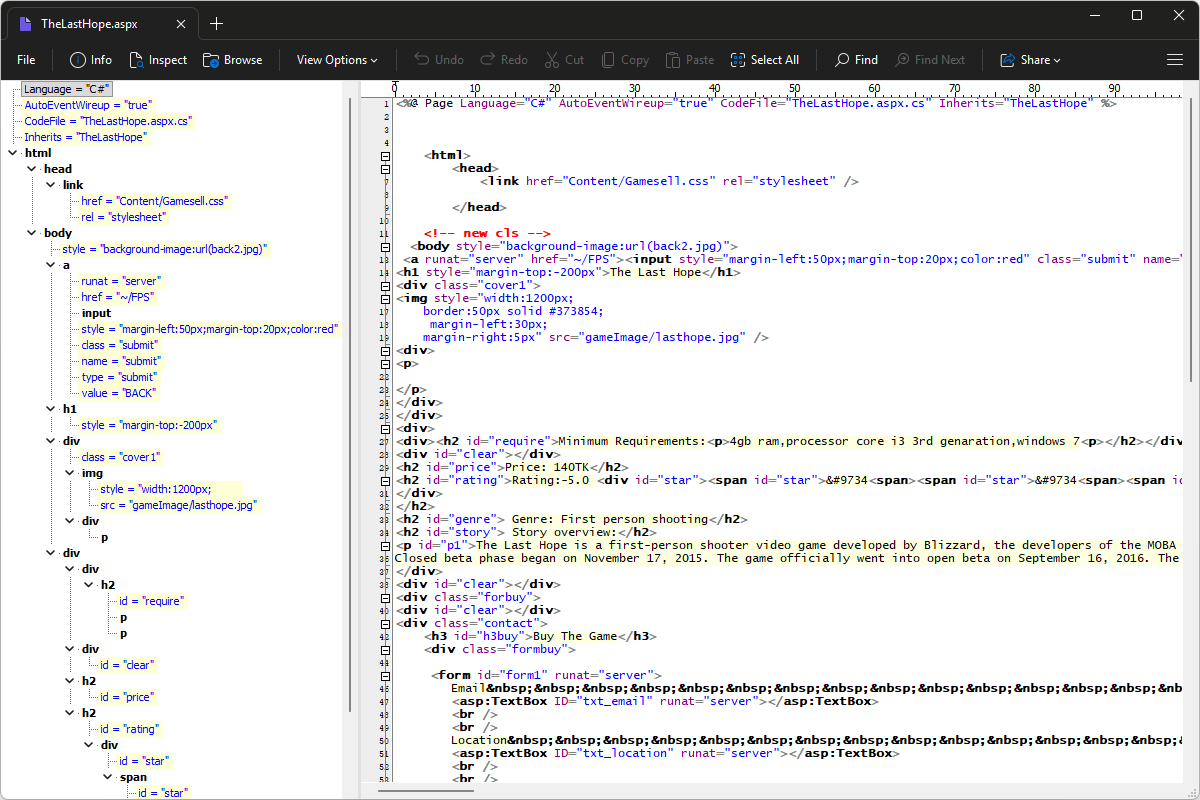Select id = "rating" tree row

[128, 729]
